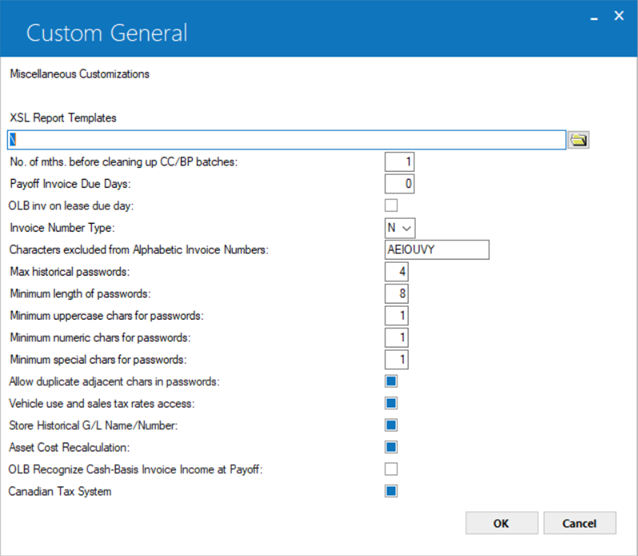Click the Minimum uppercase chars field

point(396,315)
